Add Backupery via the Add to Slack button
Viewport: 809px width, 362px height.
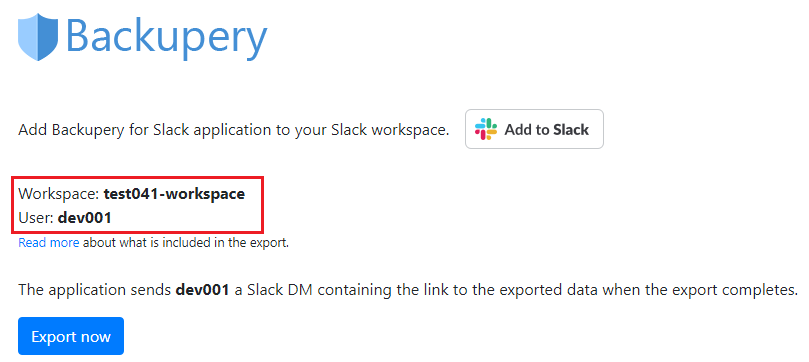coord(534,129)
